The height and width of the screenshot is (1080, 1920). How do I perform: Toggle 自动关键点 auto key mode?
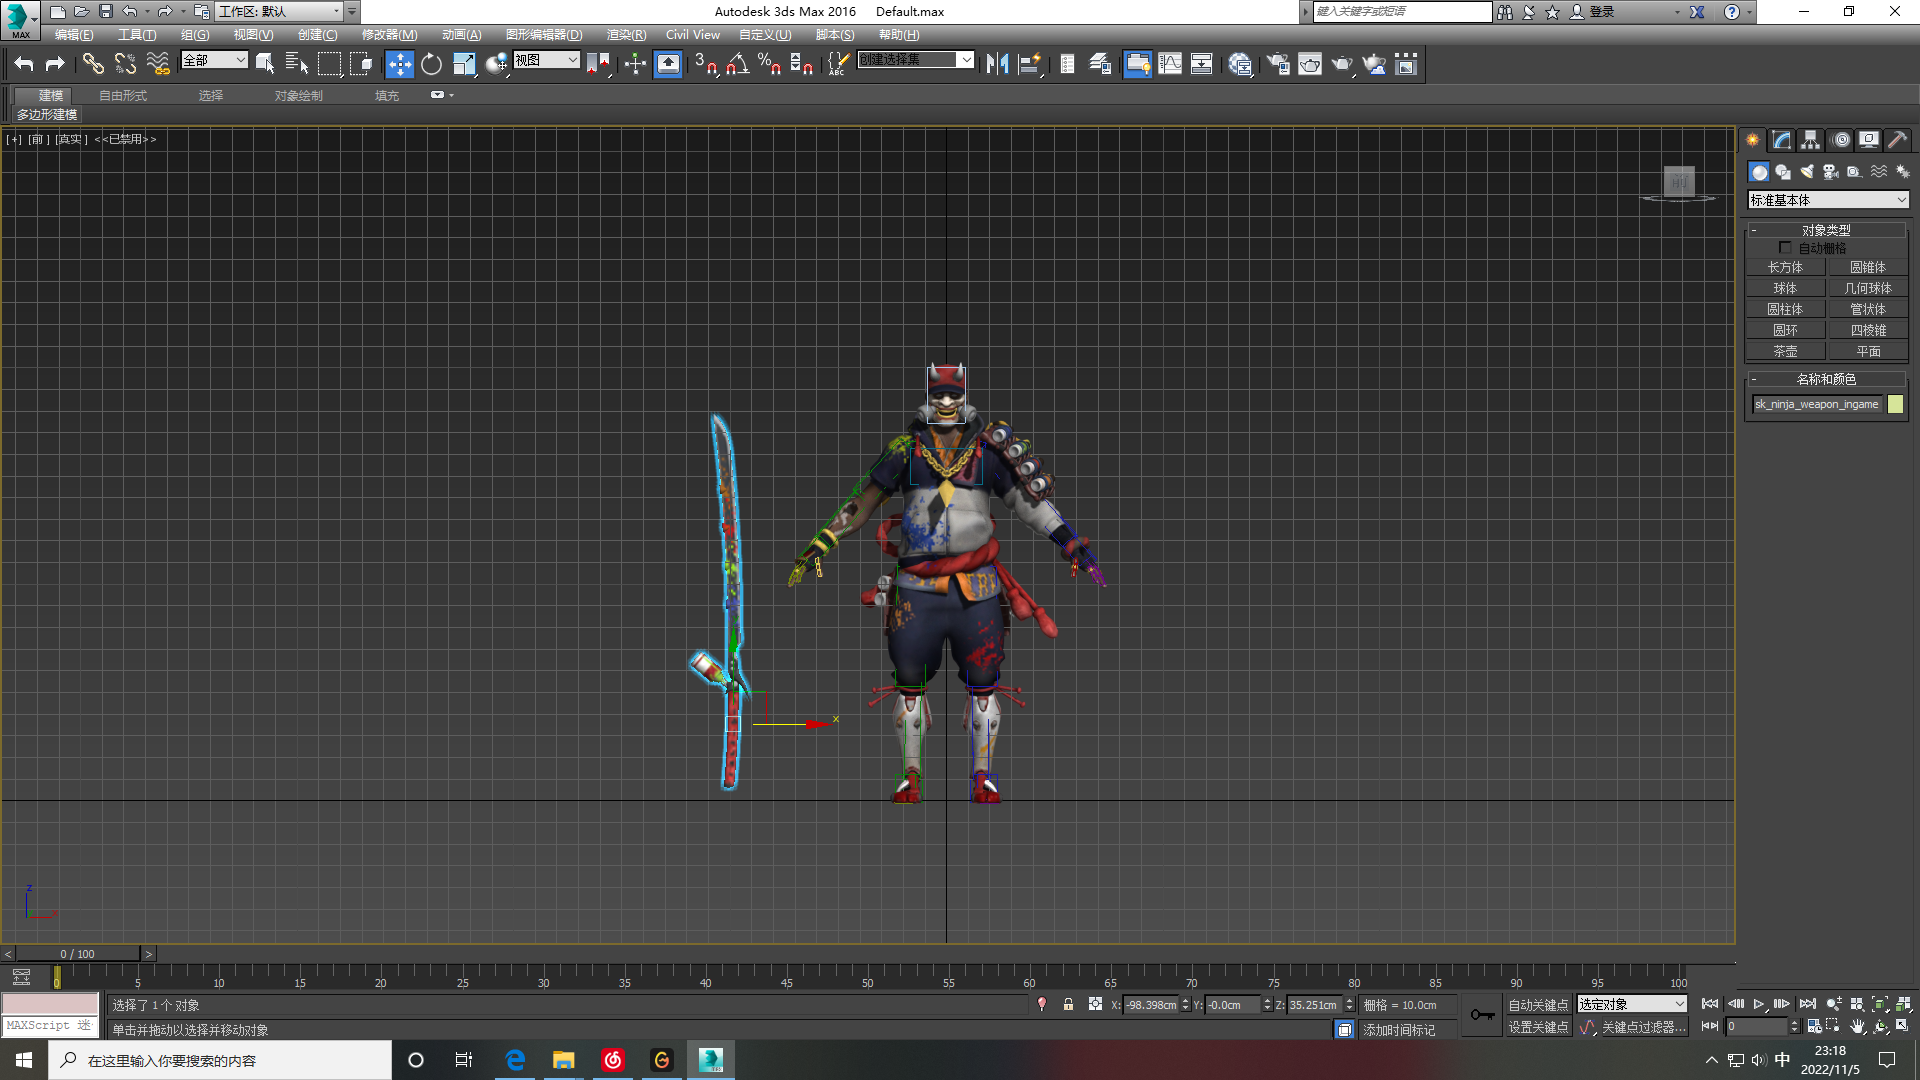click(1538, 1005)
